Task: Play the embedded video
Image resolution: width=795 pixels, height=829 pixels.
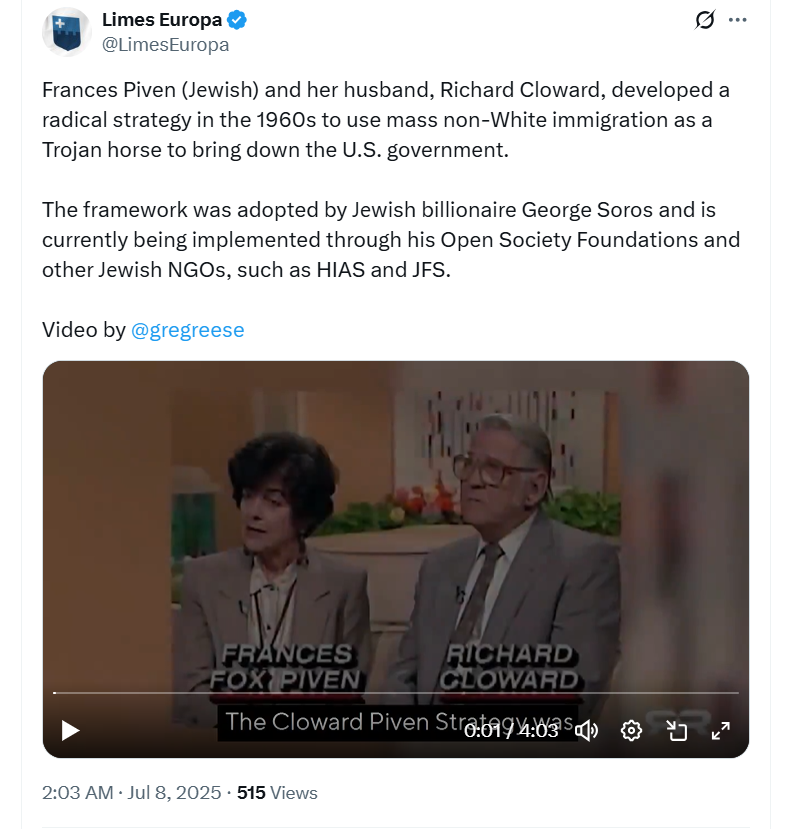Action: [70, 731]
